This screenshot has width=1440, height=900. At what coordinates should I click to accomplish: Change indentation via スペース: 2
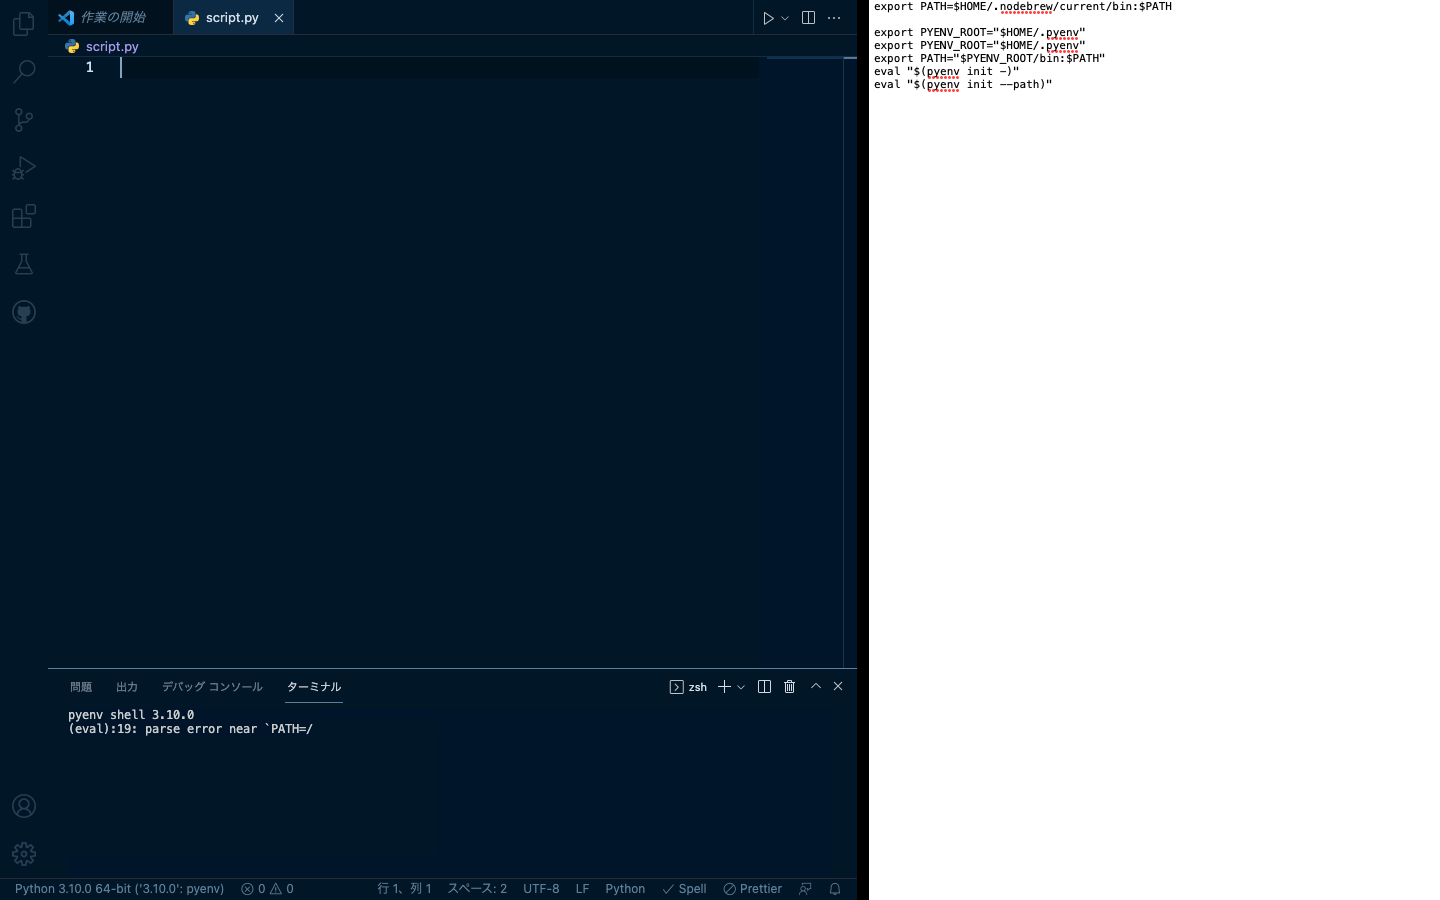(477, 889)
